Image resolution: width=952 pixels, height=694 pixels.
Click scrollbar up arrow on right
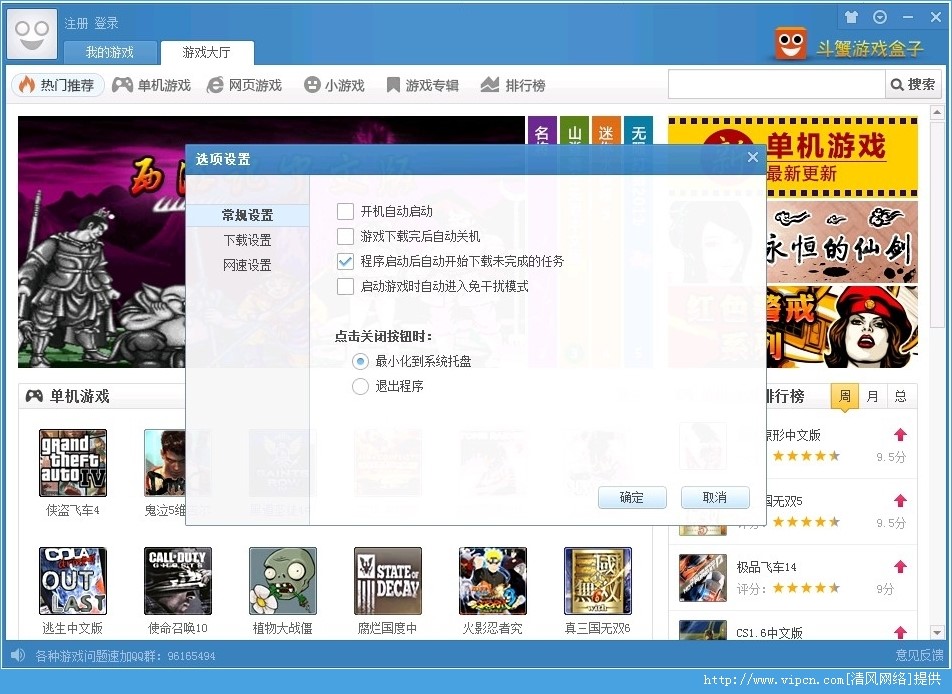click(x=937, y=112)
